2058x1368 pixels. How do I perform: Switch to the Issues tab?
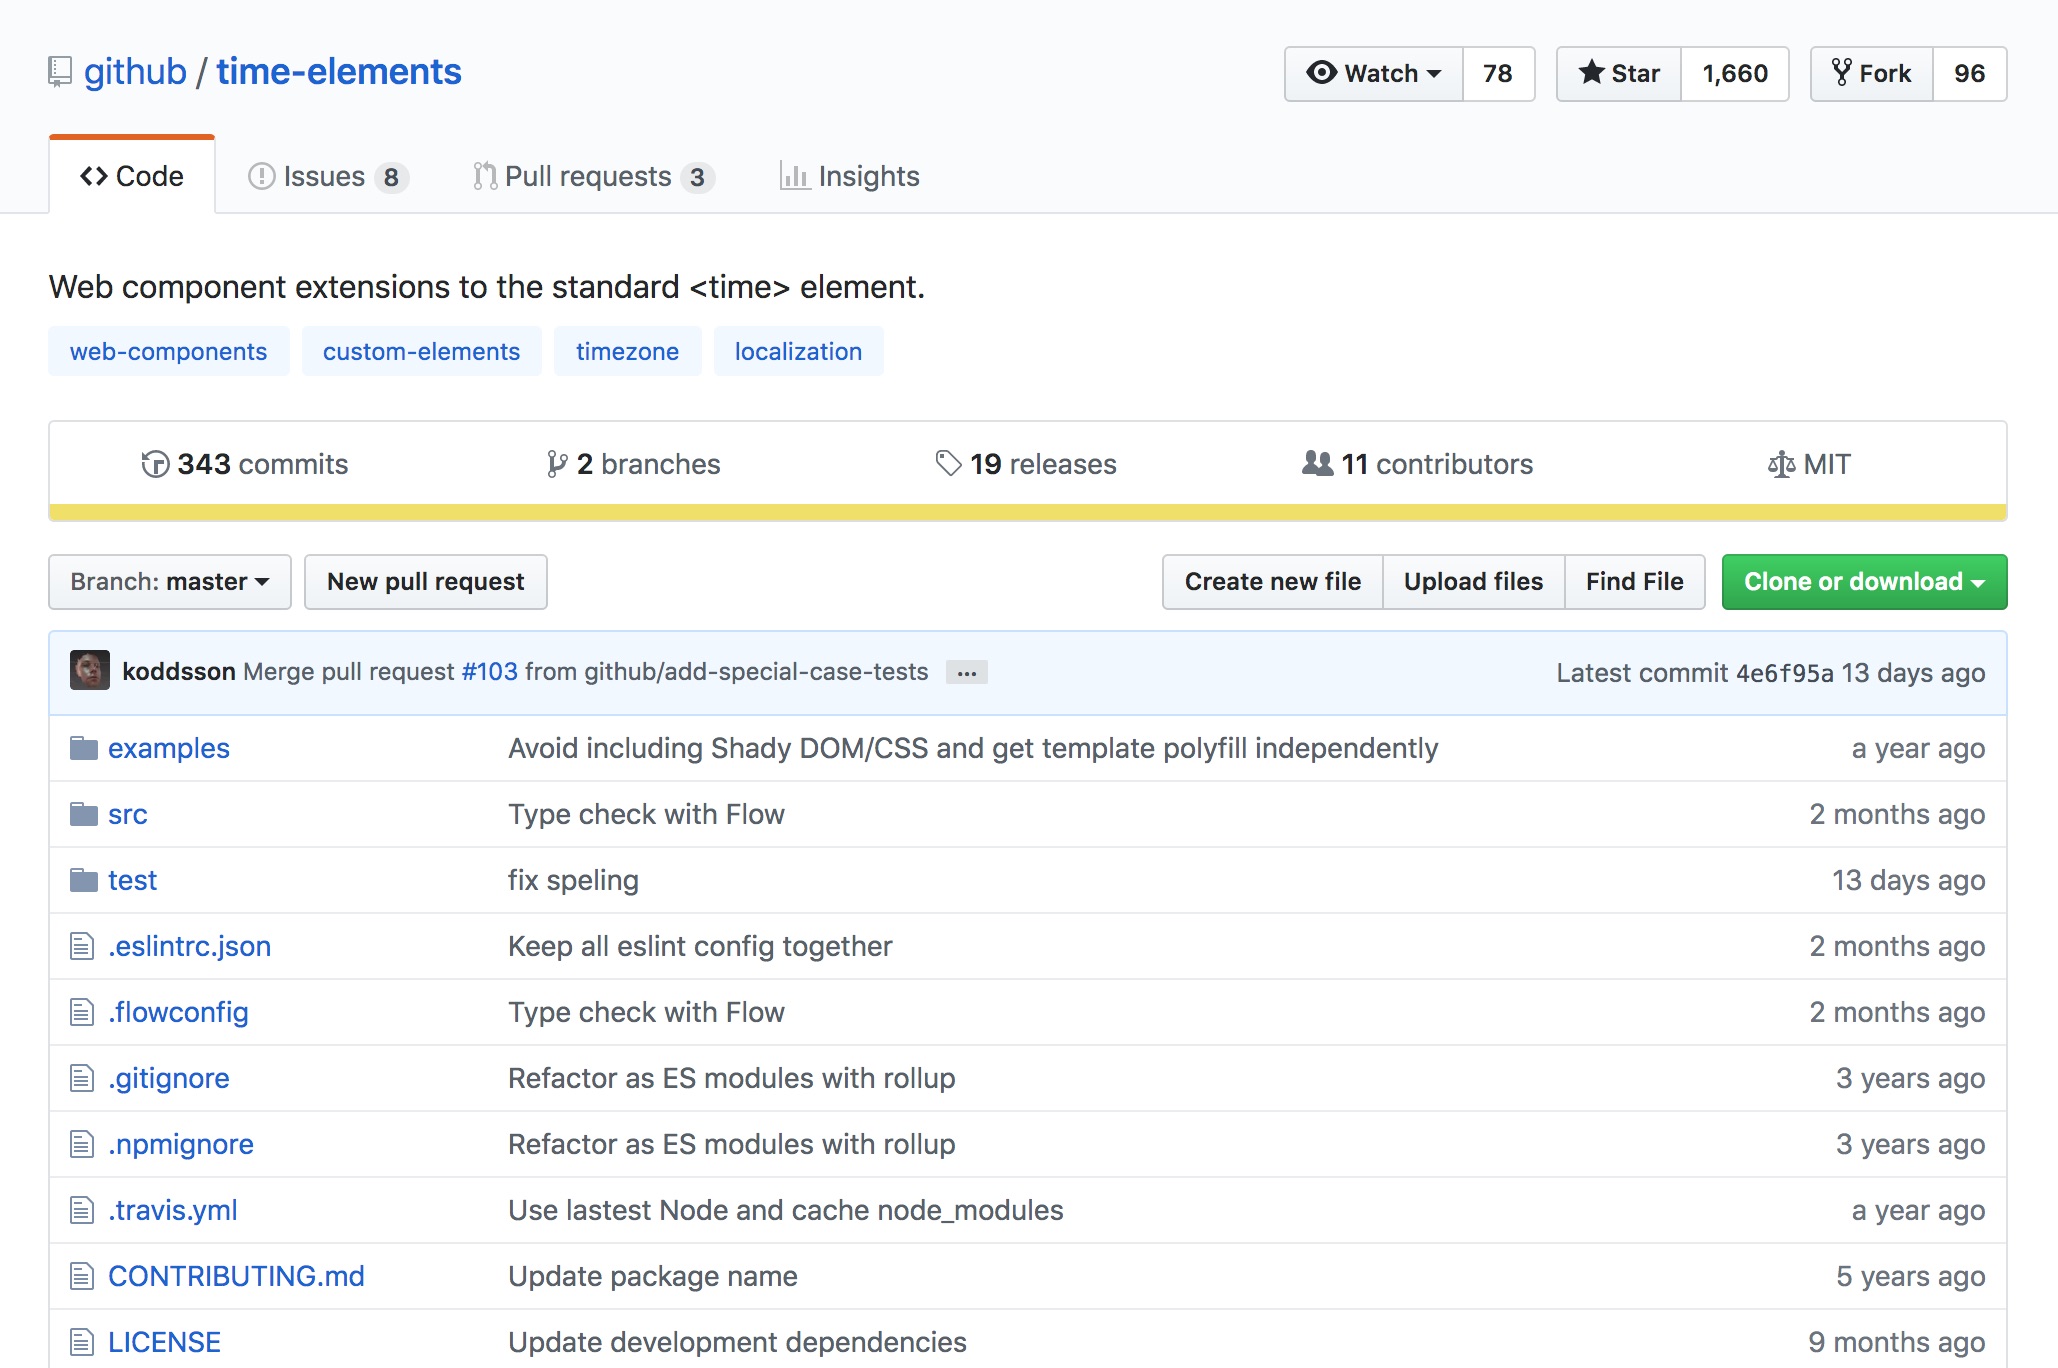pos(328,177)
